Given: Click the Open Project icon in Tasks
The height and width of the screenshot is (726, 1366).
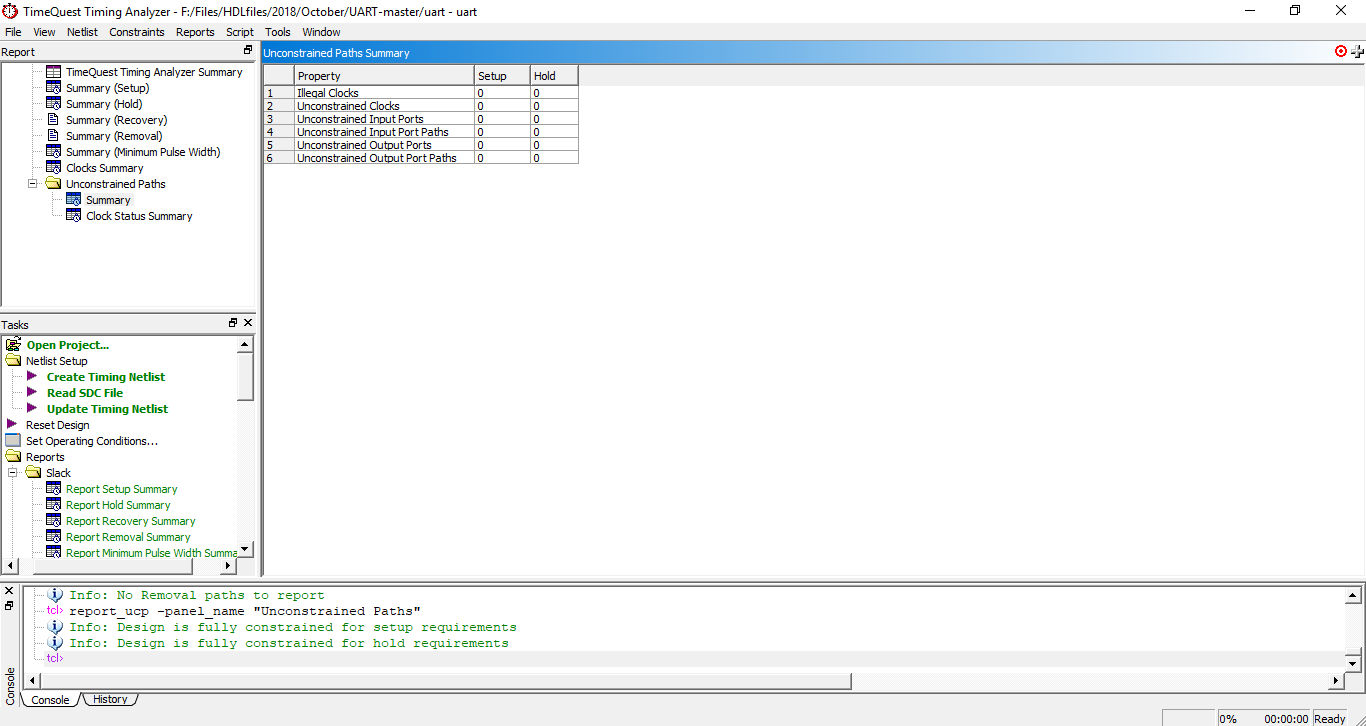Looking at the screenshot, I should [14, 345].
